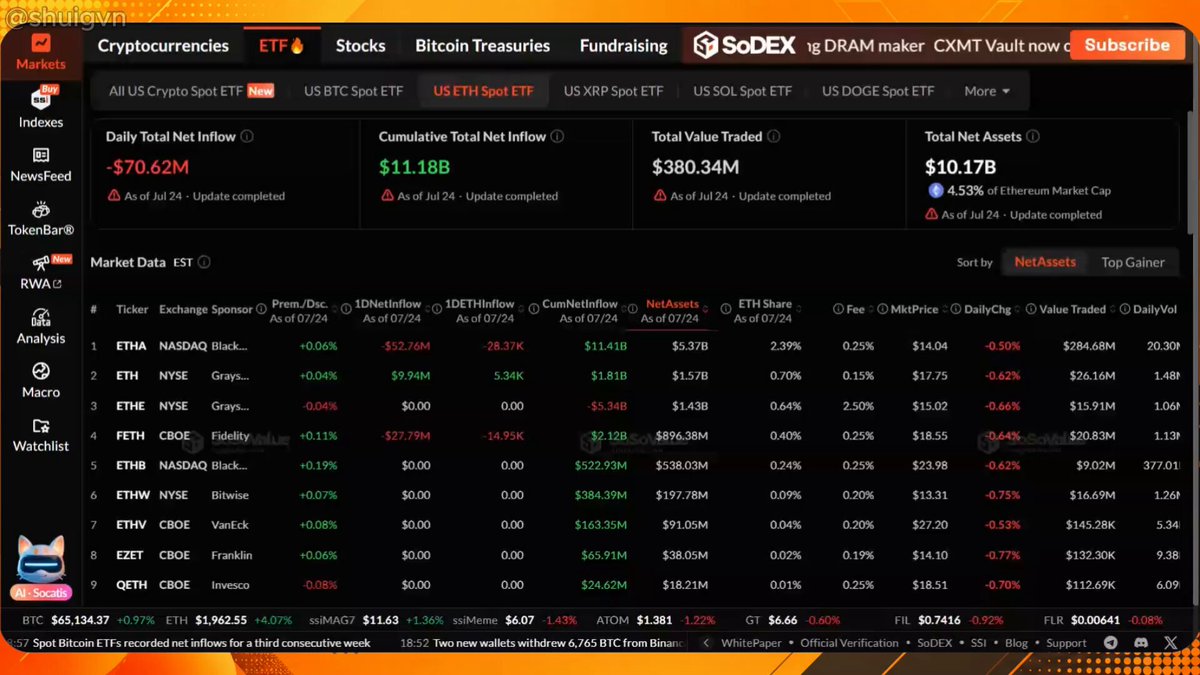
Task: Open the Macro sidebar section
Action: pyautogui.click(x=41, y=380)
